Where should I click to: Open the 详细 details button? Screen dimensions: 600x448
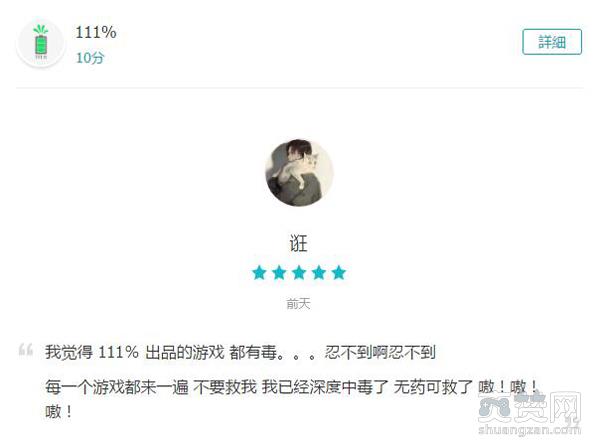[x=552, y=41]
